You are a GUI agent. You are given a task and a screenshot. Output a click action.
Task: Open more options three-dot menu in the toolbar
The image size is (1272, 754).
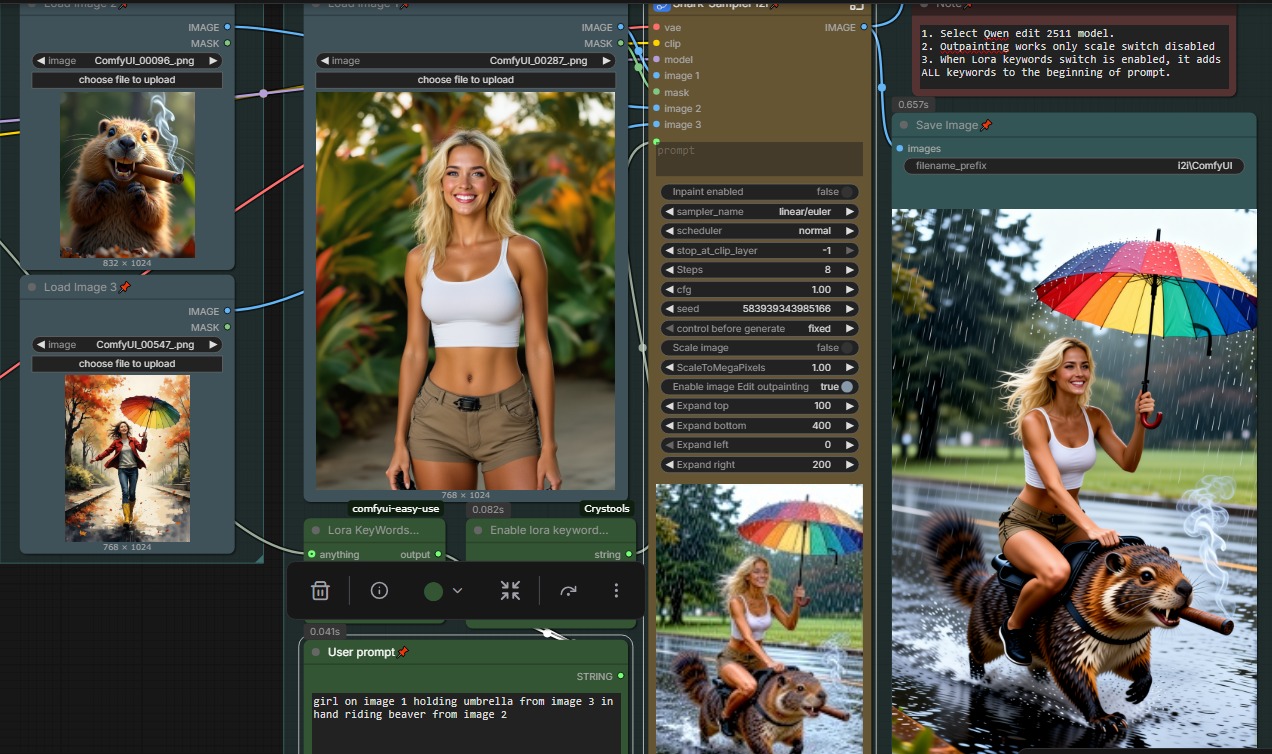click(616, 591)
